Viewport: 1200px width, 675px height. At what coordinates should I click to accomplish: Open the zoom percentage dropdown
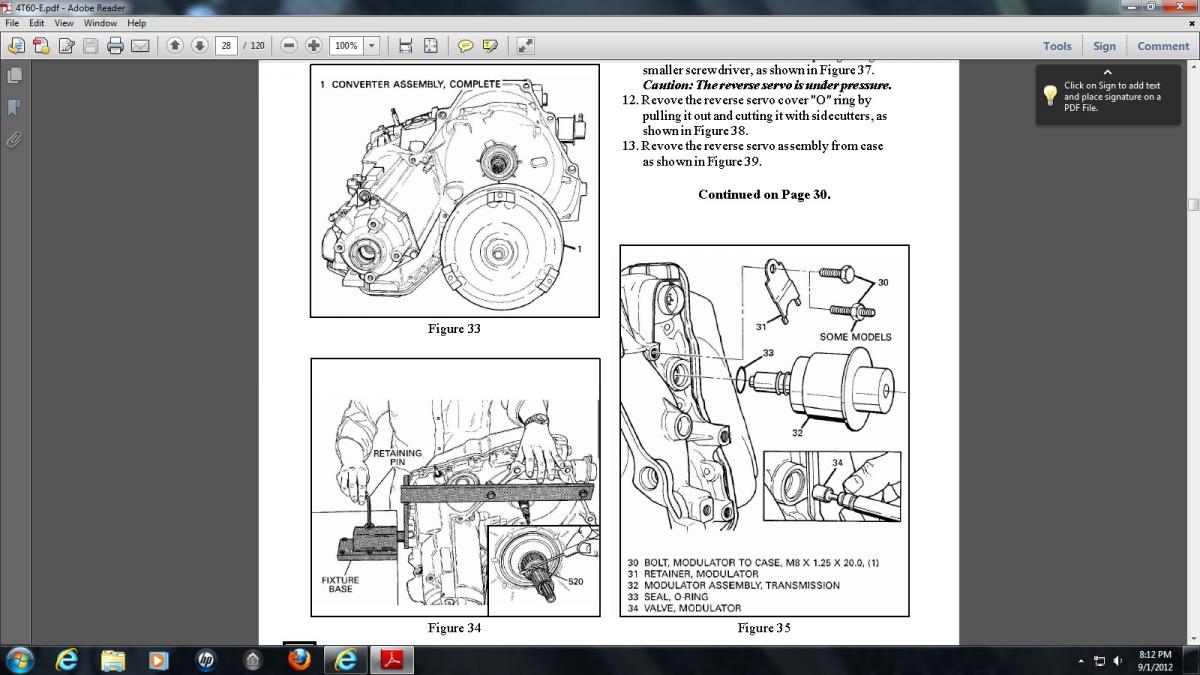(372, 46)
